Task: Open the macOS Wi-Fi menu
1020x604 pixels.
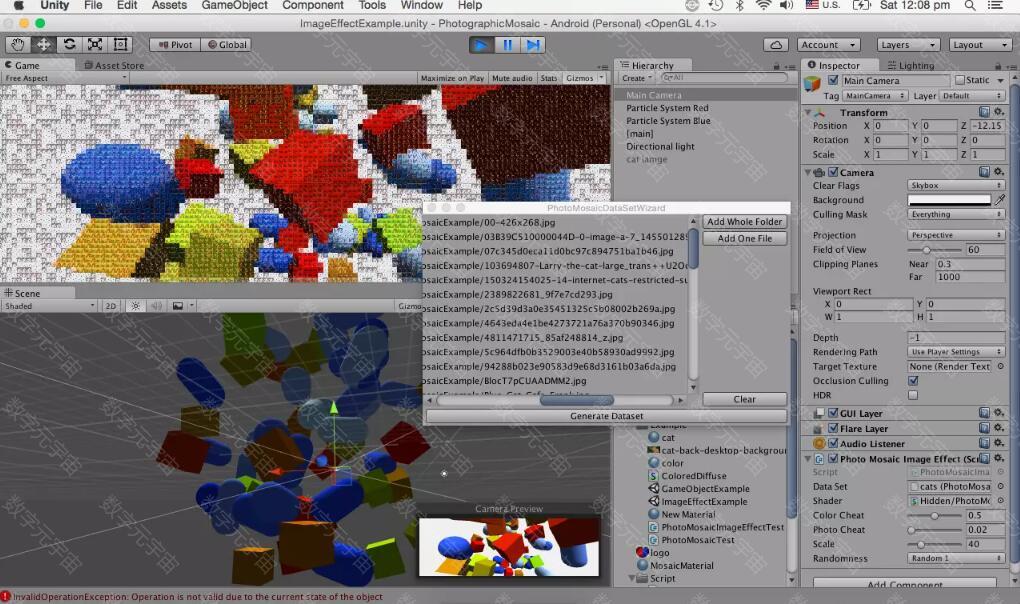Action: click(763, 6)
